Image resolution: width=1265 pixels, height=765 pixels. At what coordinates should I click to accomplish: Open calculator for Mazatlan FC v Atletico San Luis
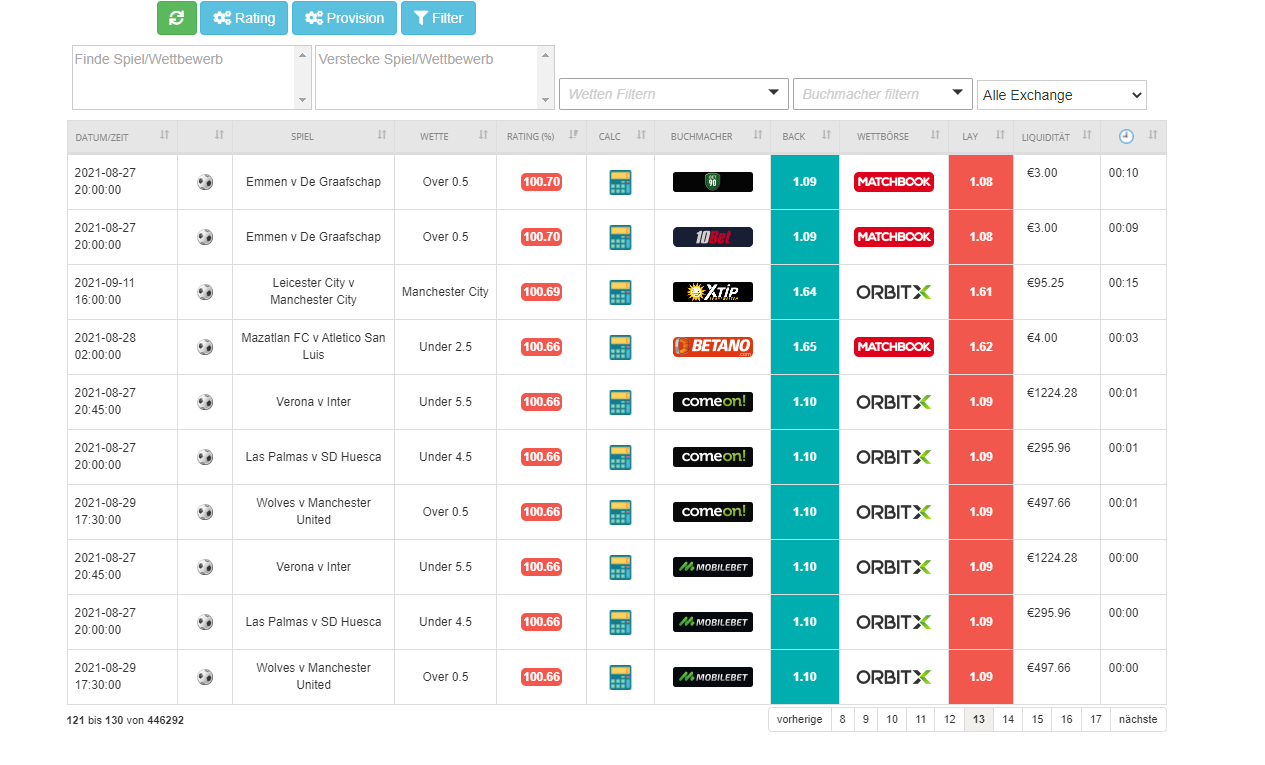click(x=620, y=347)
